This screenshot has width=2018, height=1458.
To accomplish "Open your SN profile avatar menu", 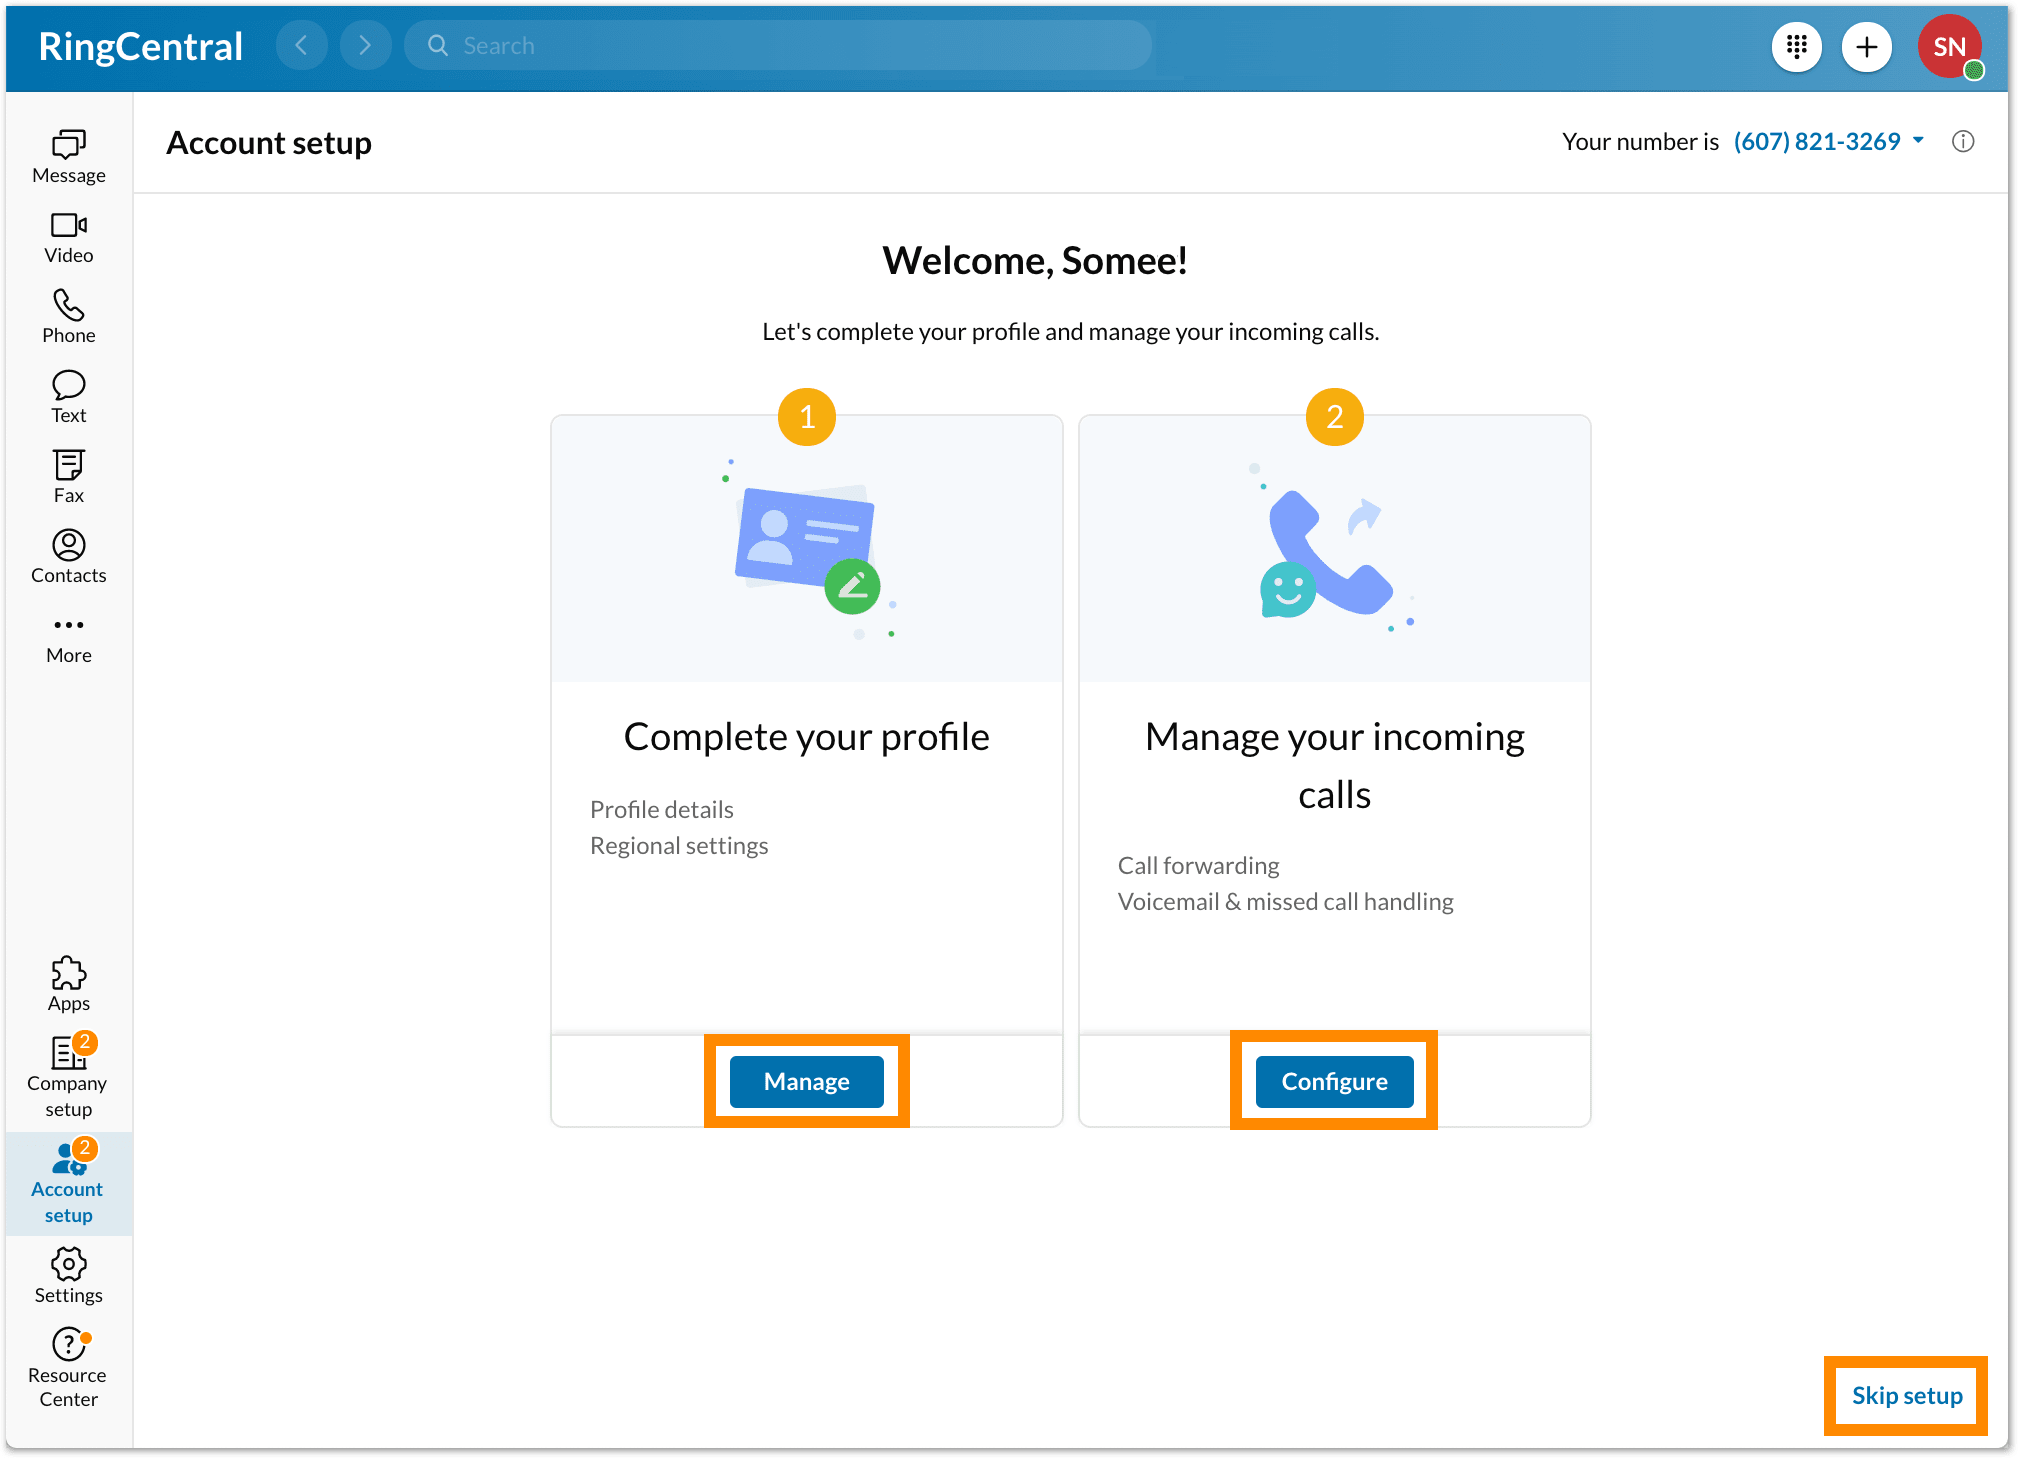I will (1948, 46).
